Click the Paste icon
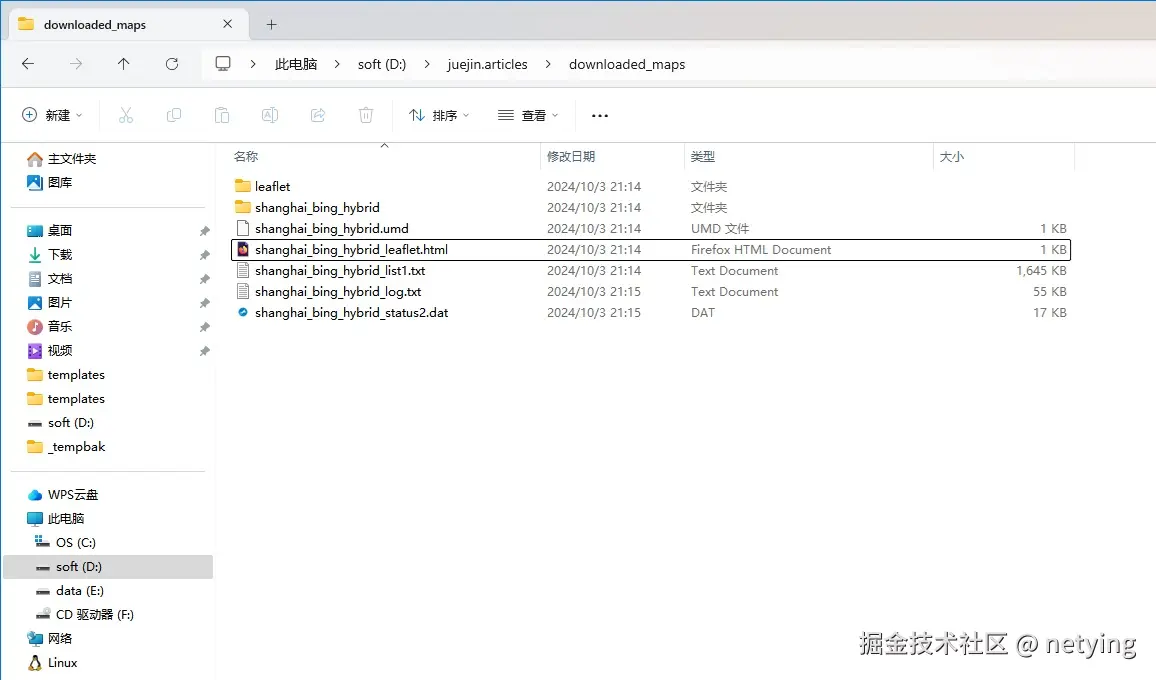1156x680 pixels. (x=222, y=115)
